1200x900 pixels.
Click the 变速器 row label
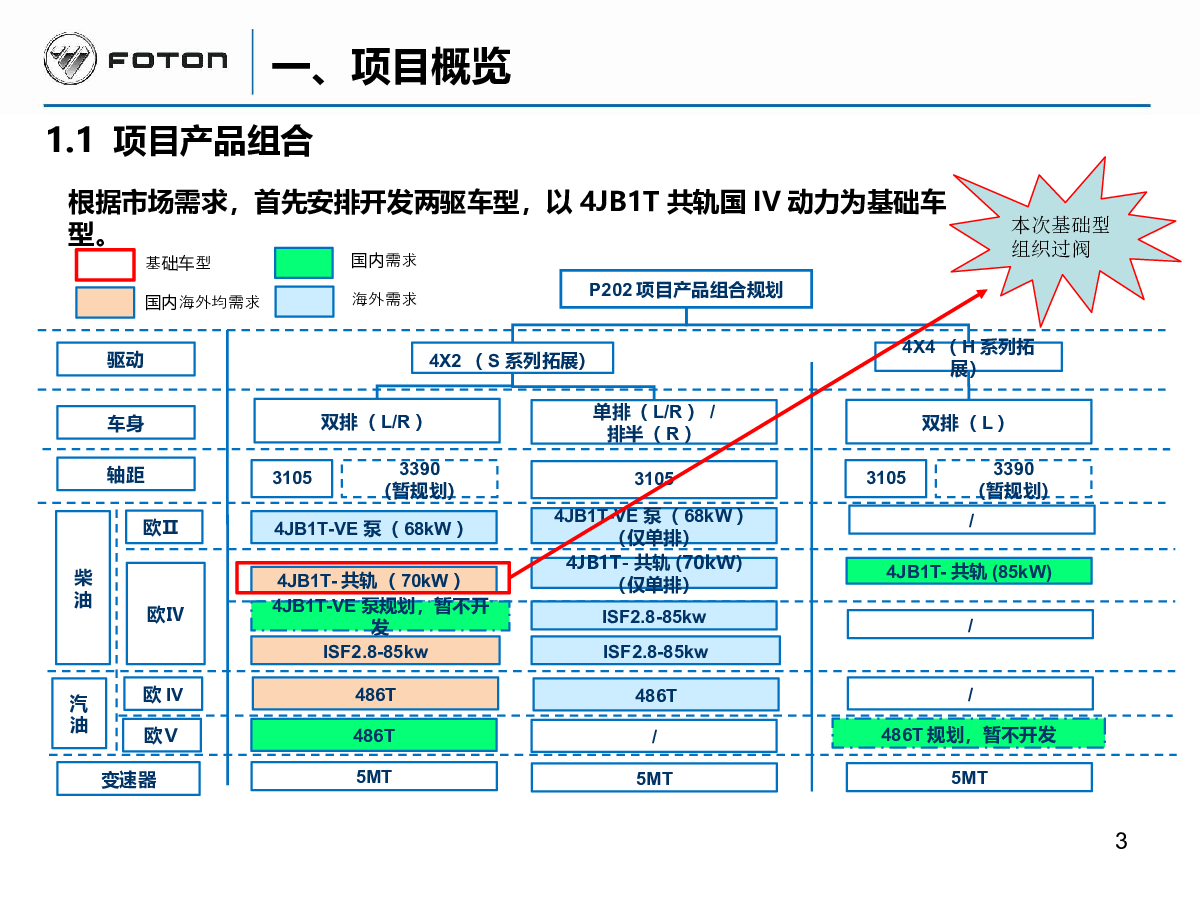129,779
